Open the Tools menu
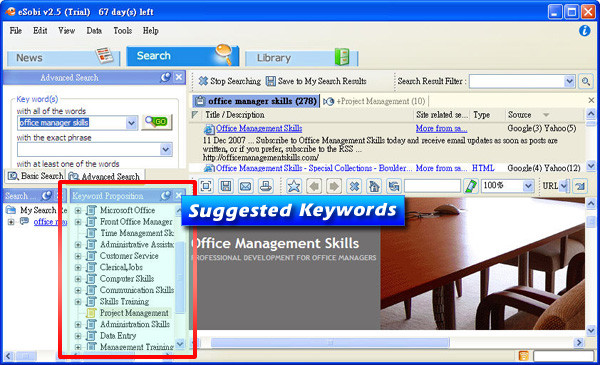 (123, 31)
